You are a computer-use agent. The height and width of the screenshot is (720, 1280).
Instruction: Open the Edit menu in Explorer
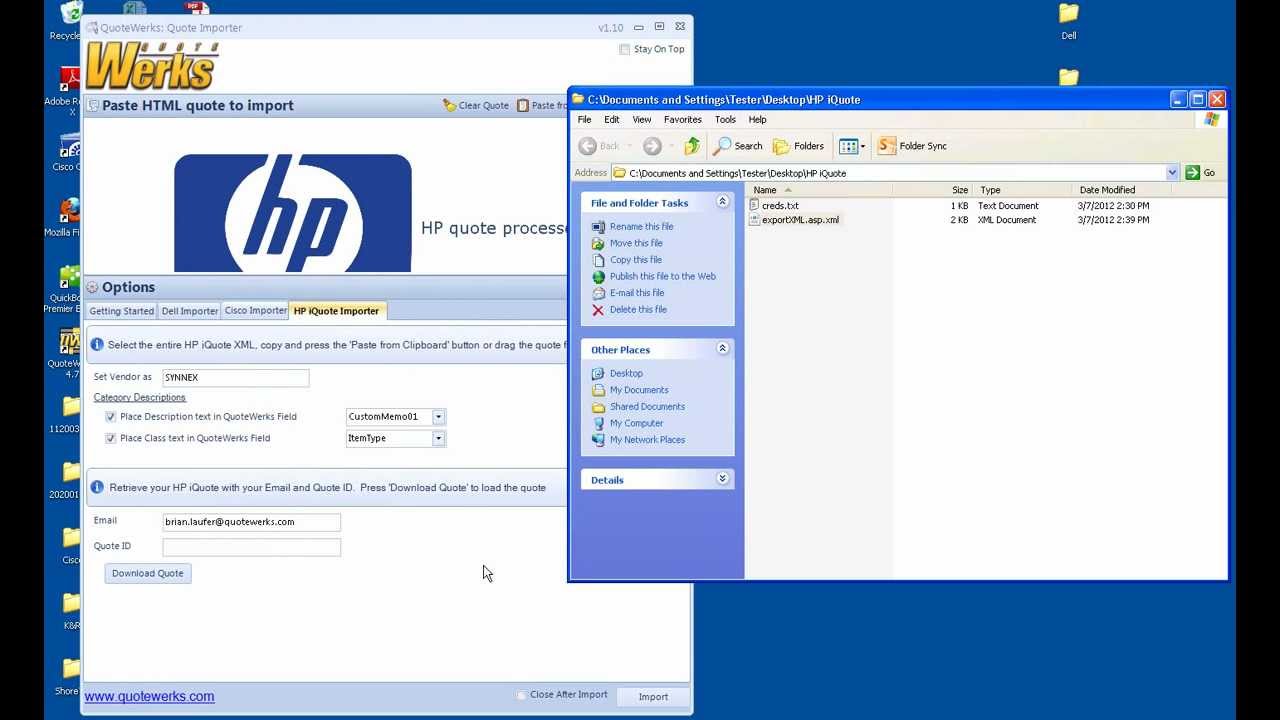pyautogui.click(x=612, y=120)
